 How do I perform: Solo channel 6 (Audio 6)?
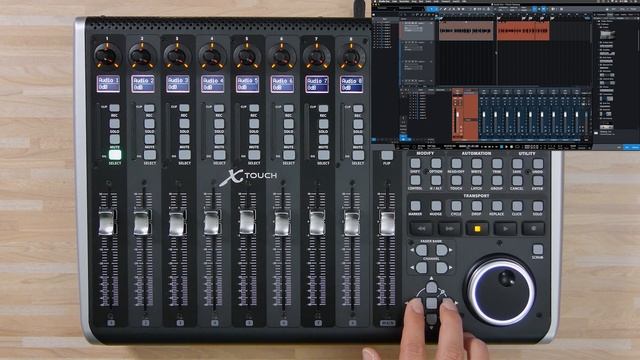coord(289,123)
